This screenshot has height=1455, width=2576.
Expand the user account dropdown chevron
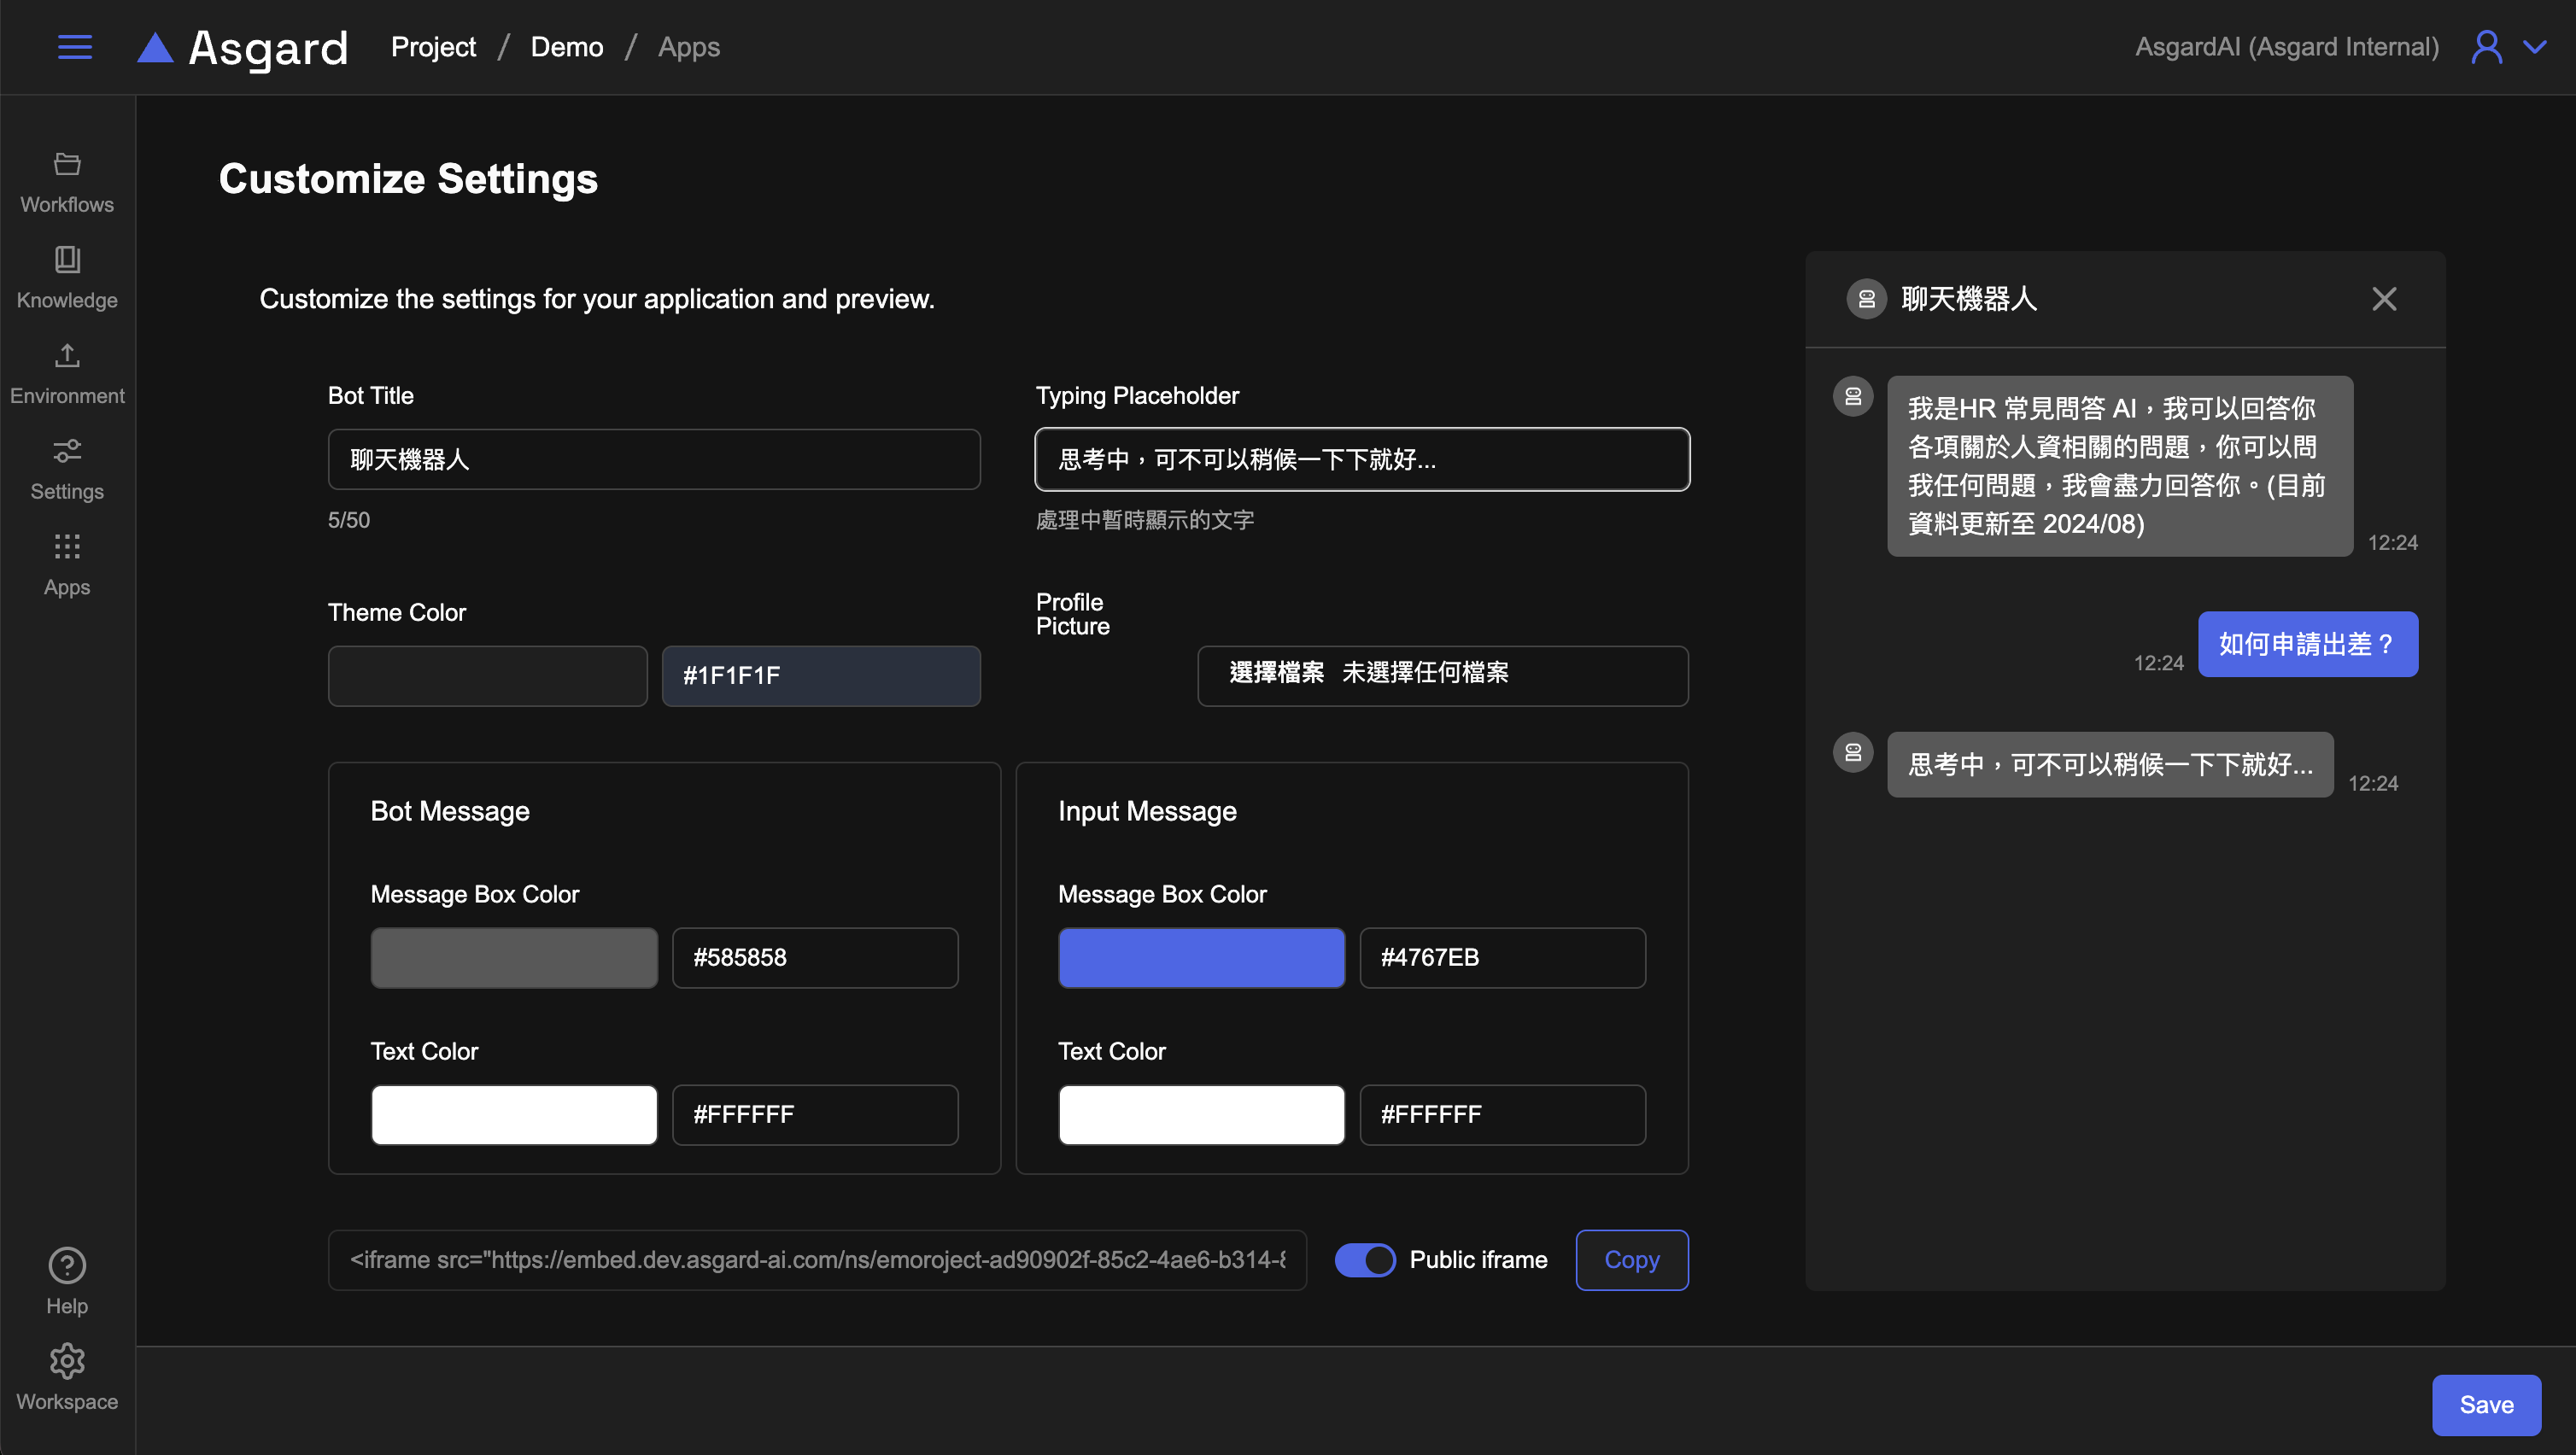pyautogui.click(x=2535, y=47)
